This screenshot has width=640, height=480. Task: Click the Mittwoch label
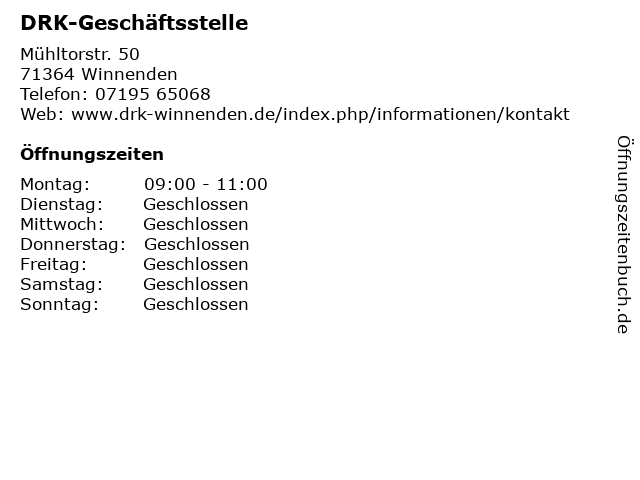pyautogui.click(x=62, y=224)
